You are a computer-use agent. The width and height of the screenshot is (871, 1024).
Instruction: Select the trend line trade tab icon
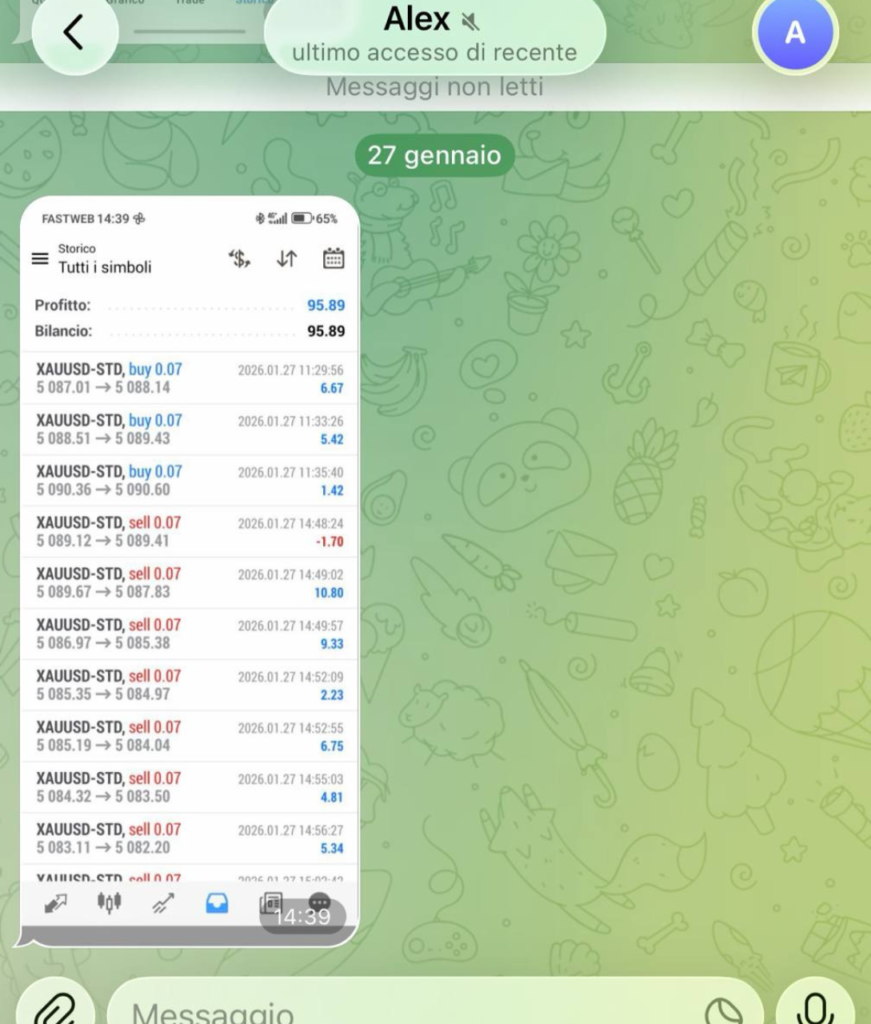(x=162, y=903)
